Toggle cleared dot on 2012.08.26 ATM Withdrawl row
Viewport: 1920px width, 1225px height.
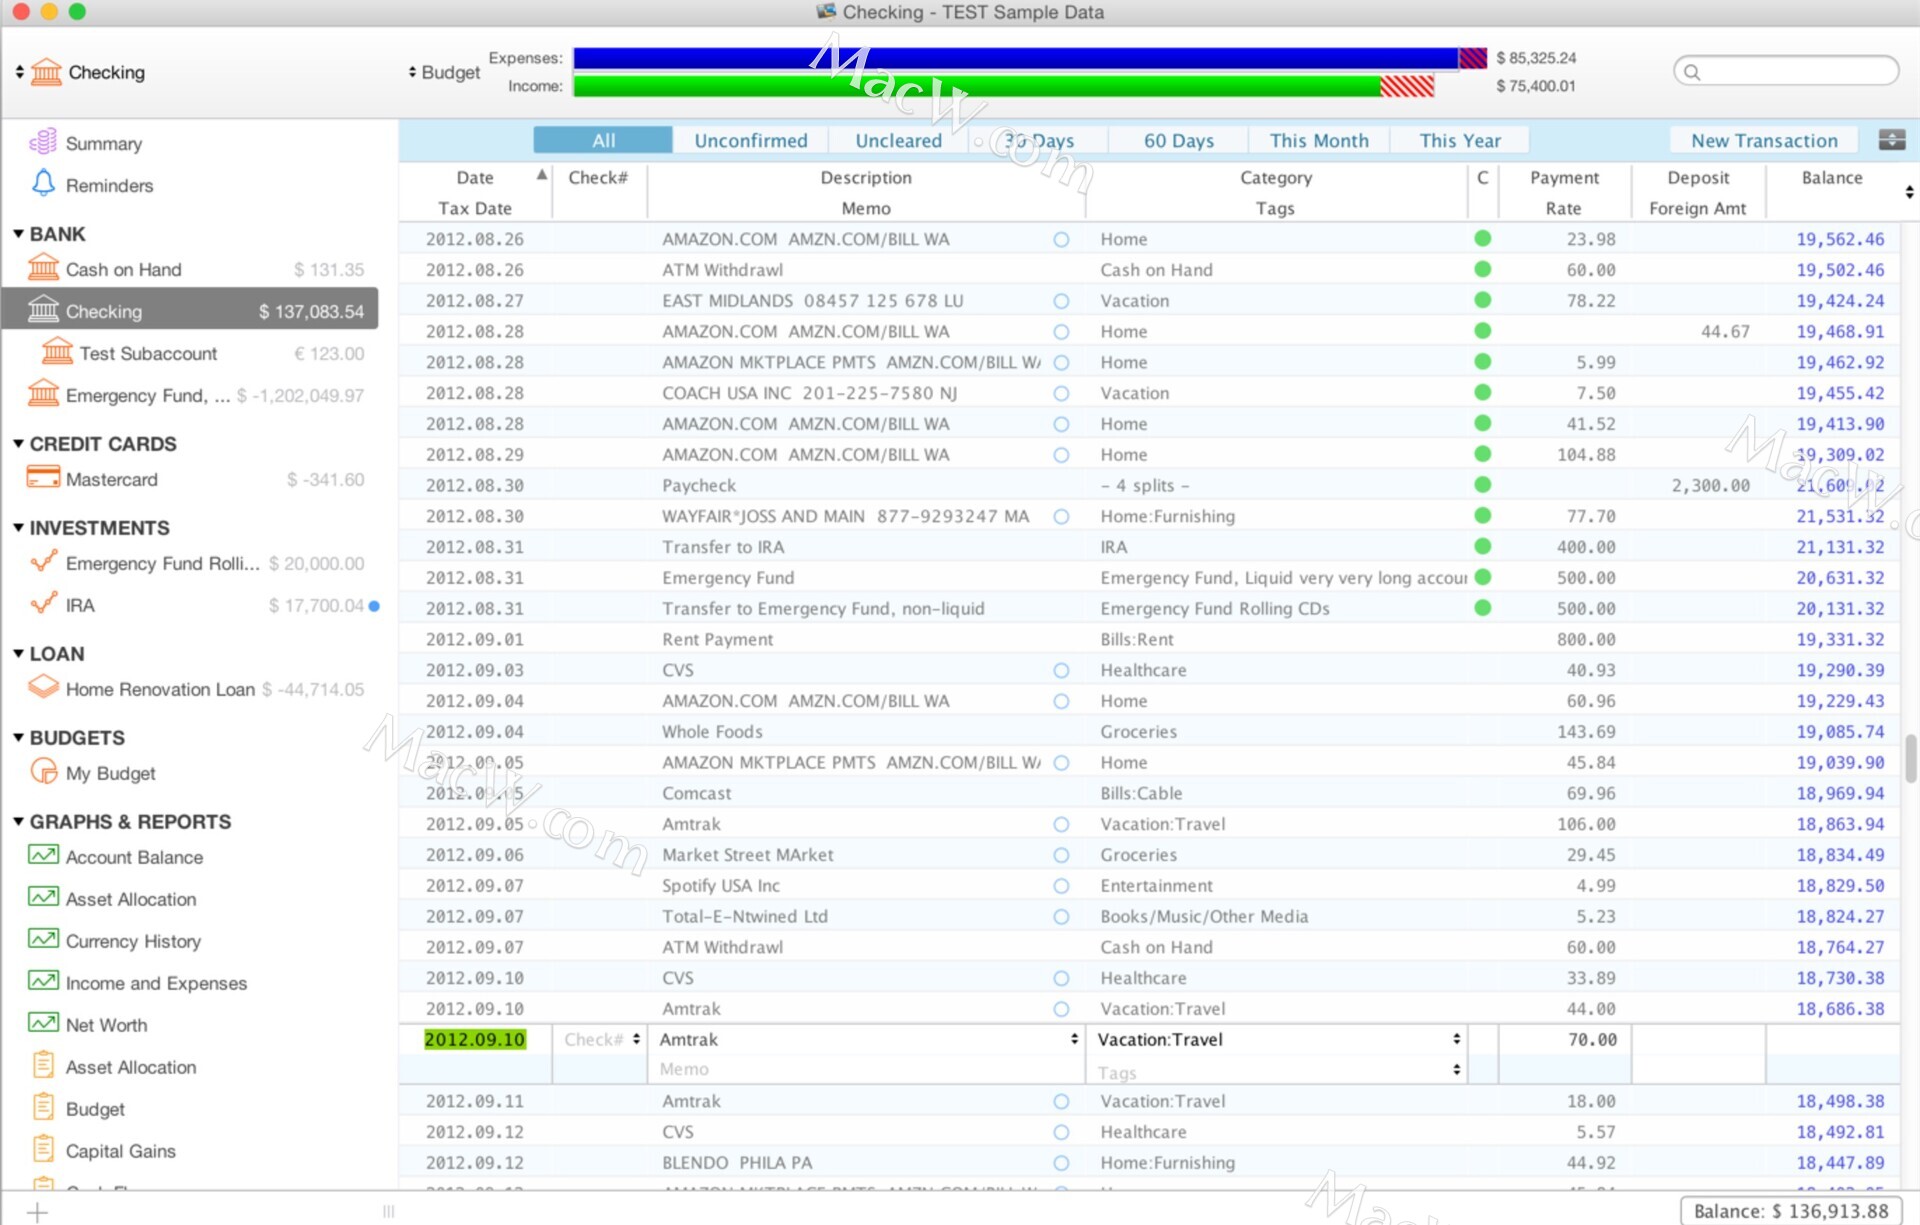point(1482,269)
